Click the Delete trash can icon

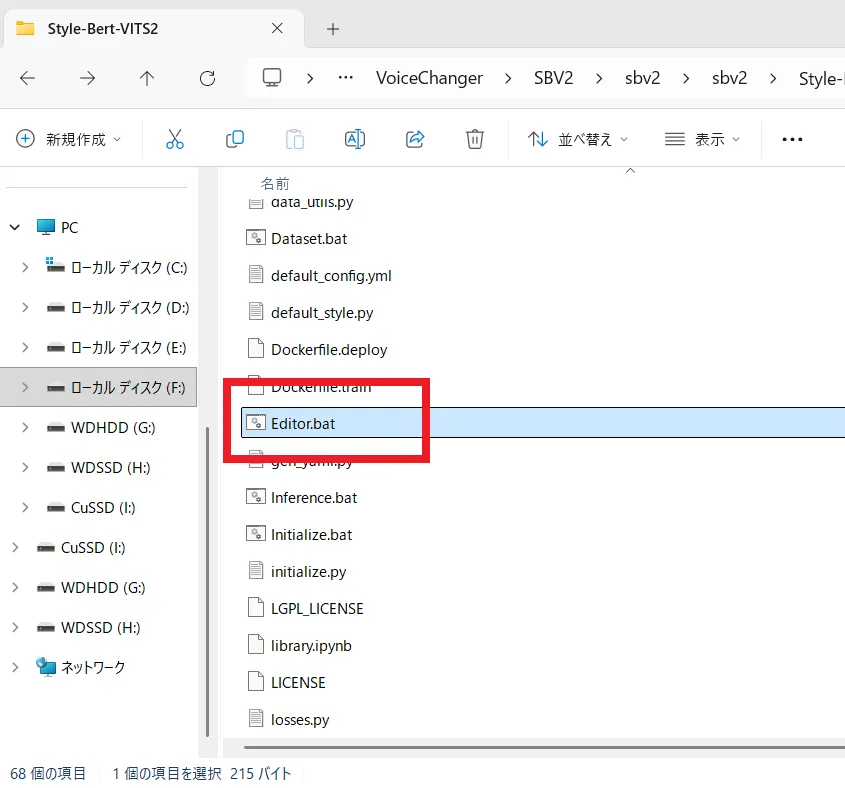(x=475, y=139)
